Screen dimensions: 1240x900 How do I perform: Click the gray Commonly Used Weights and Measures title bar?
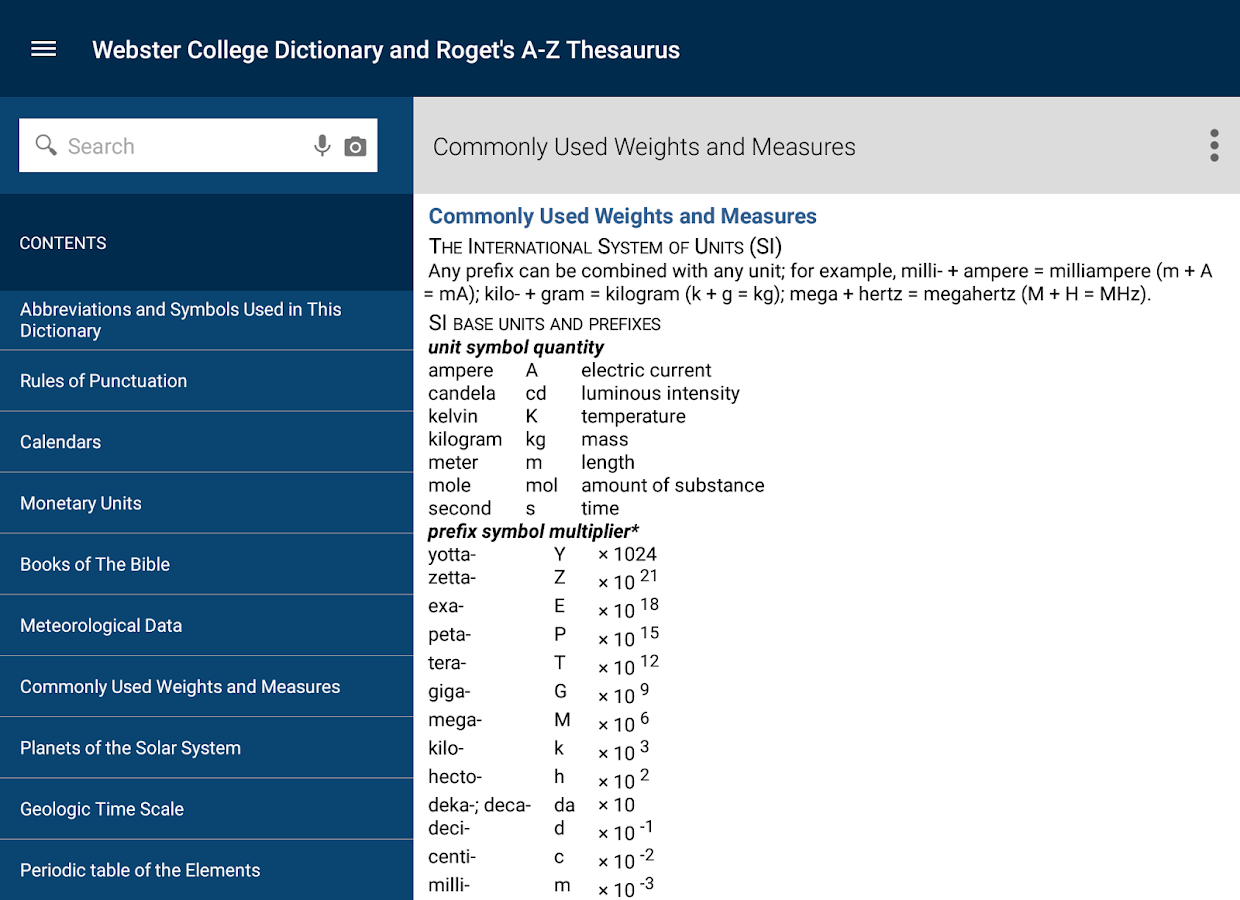826,146
